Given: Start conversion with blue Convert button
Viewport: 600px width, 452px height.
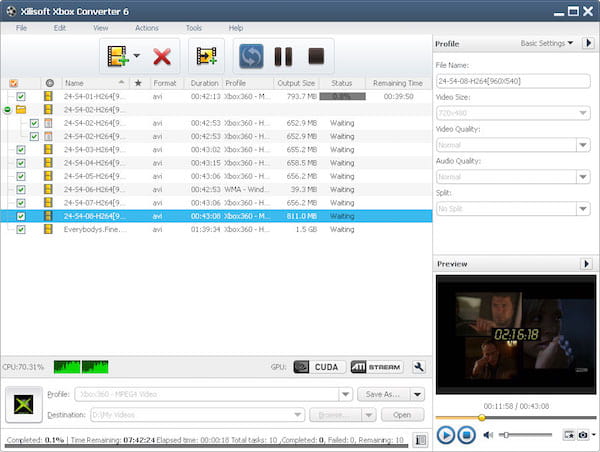Looking at the screenshot, I should click(x=251, y=56).
